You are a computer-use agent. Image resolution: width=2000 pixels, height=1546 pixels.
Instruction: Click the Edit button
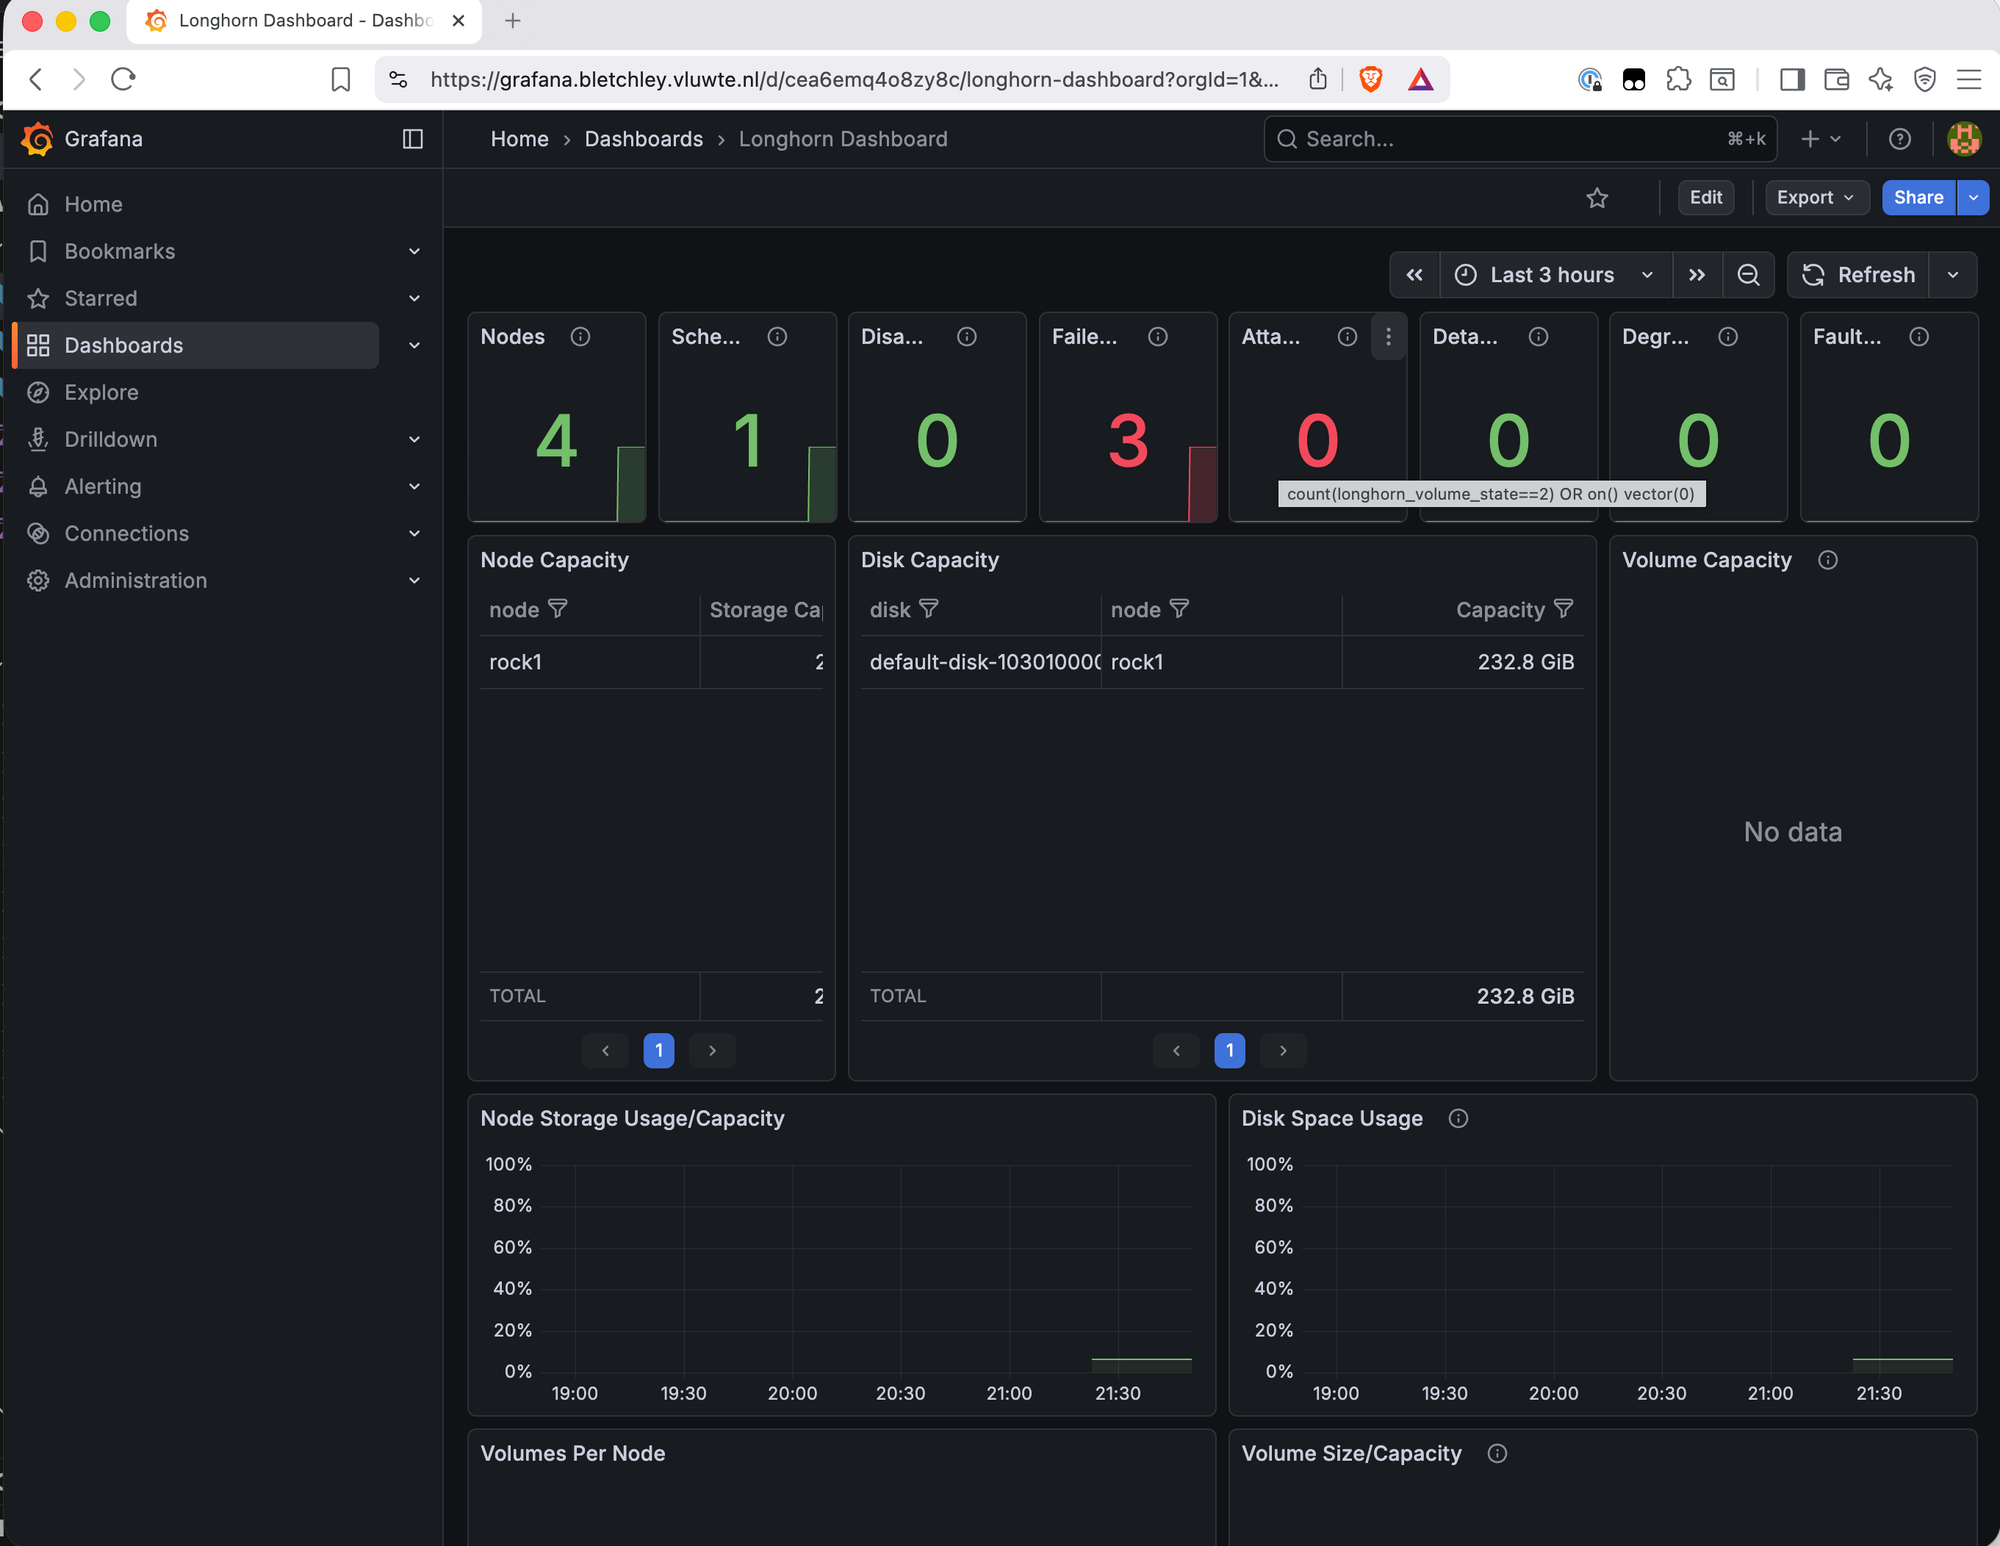tap(1706, 197)
